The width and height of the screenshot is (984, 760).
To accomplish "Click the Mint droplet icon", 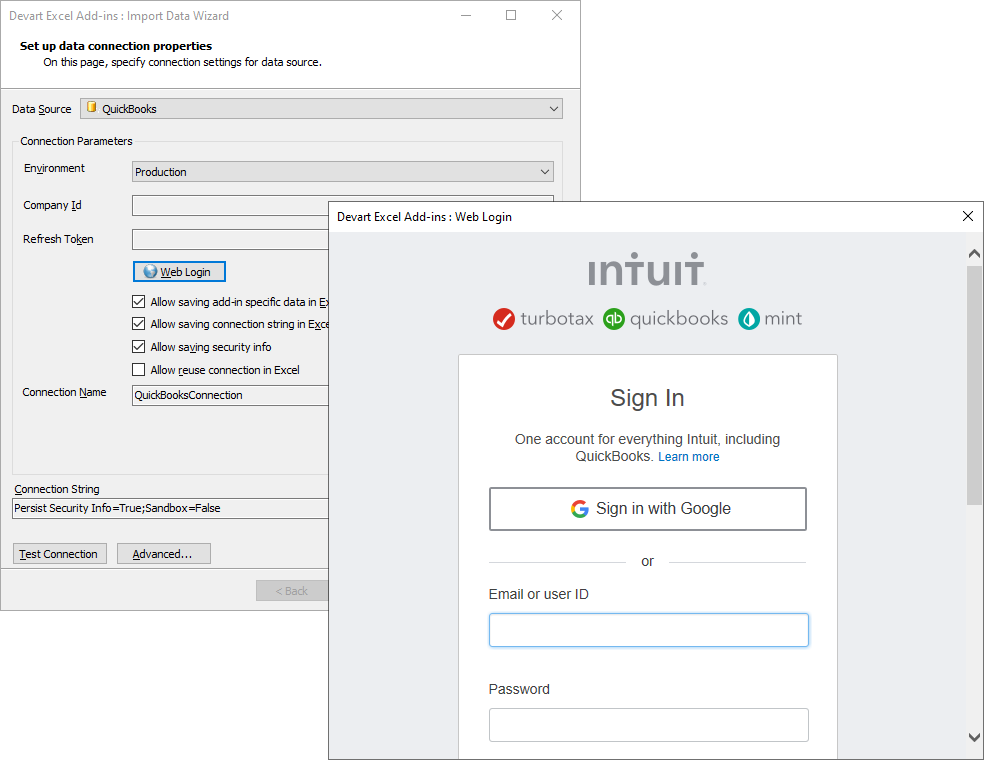I will [749, 319].
